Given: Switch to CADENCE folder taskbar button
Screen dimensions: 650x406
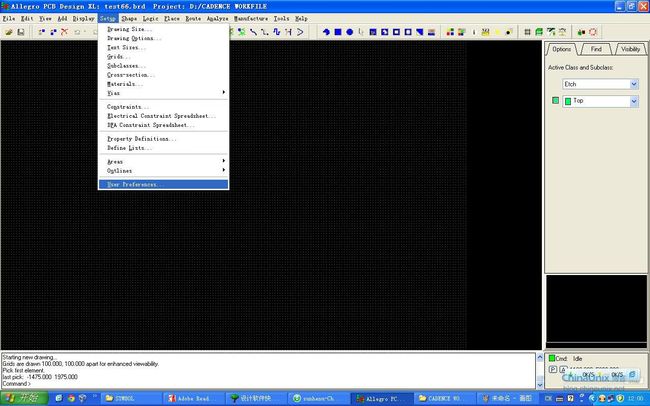Looking at the screenshot, I should (444, 399).
